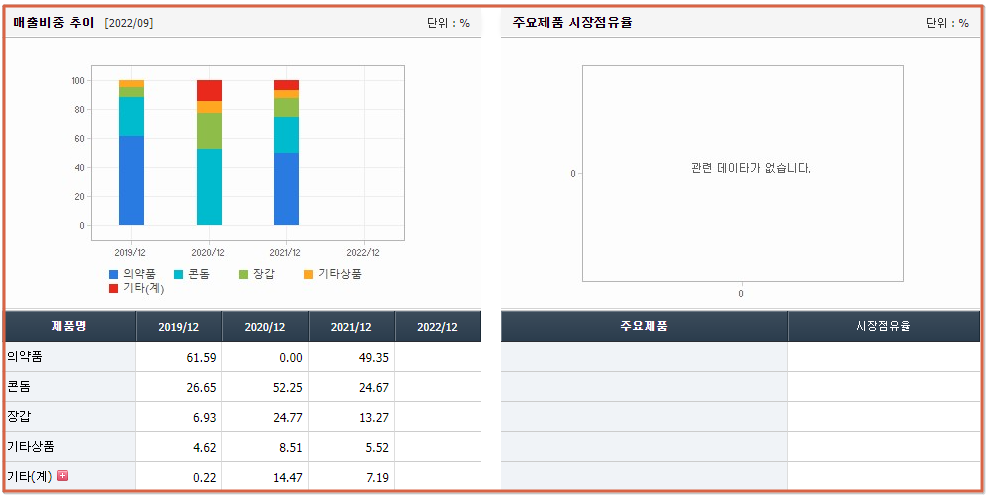Click the 24.67 value cell
This screenshot has height=499, width=989.
[x=352, y=387]
